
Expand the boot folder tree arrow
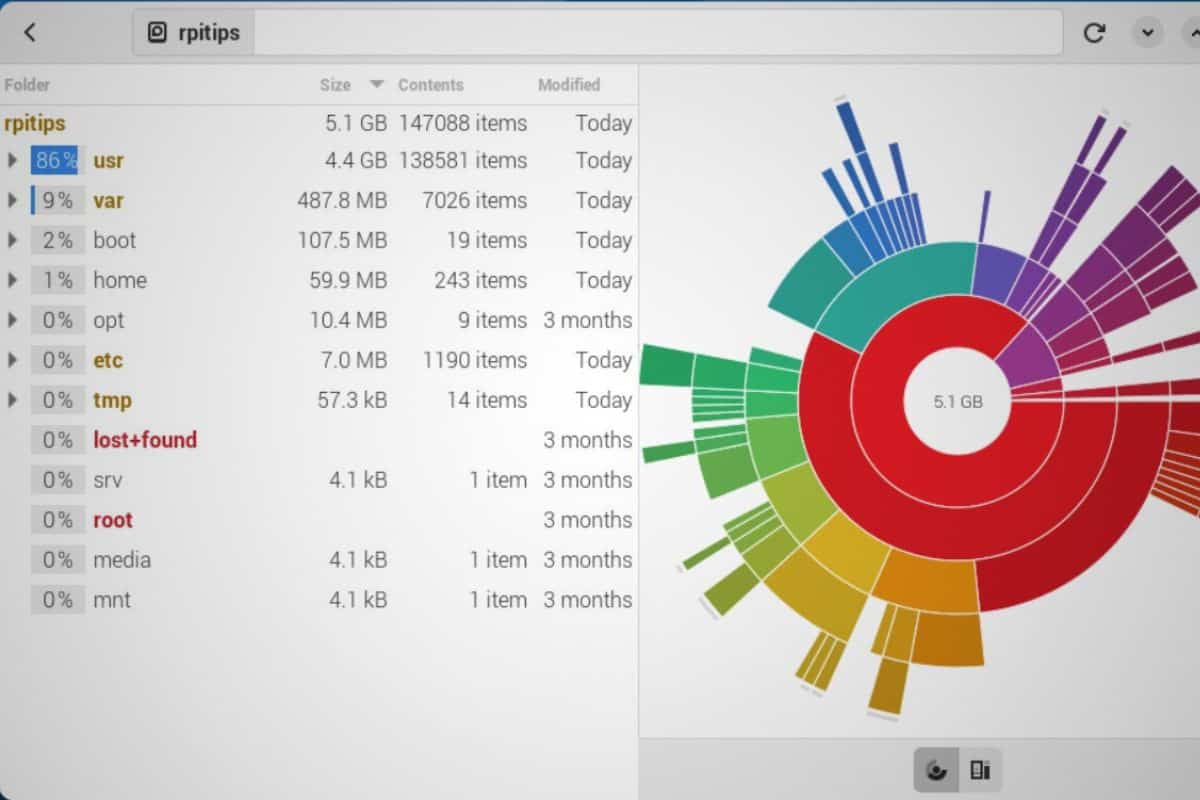(x=13, y=240)
